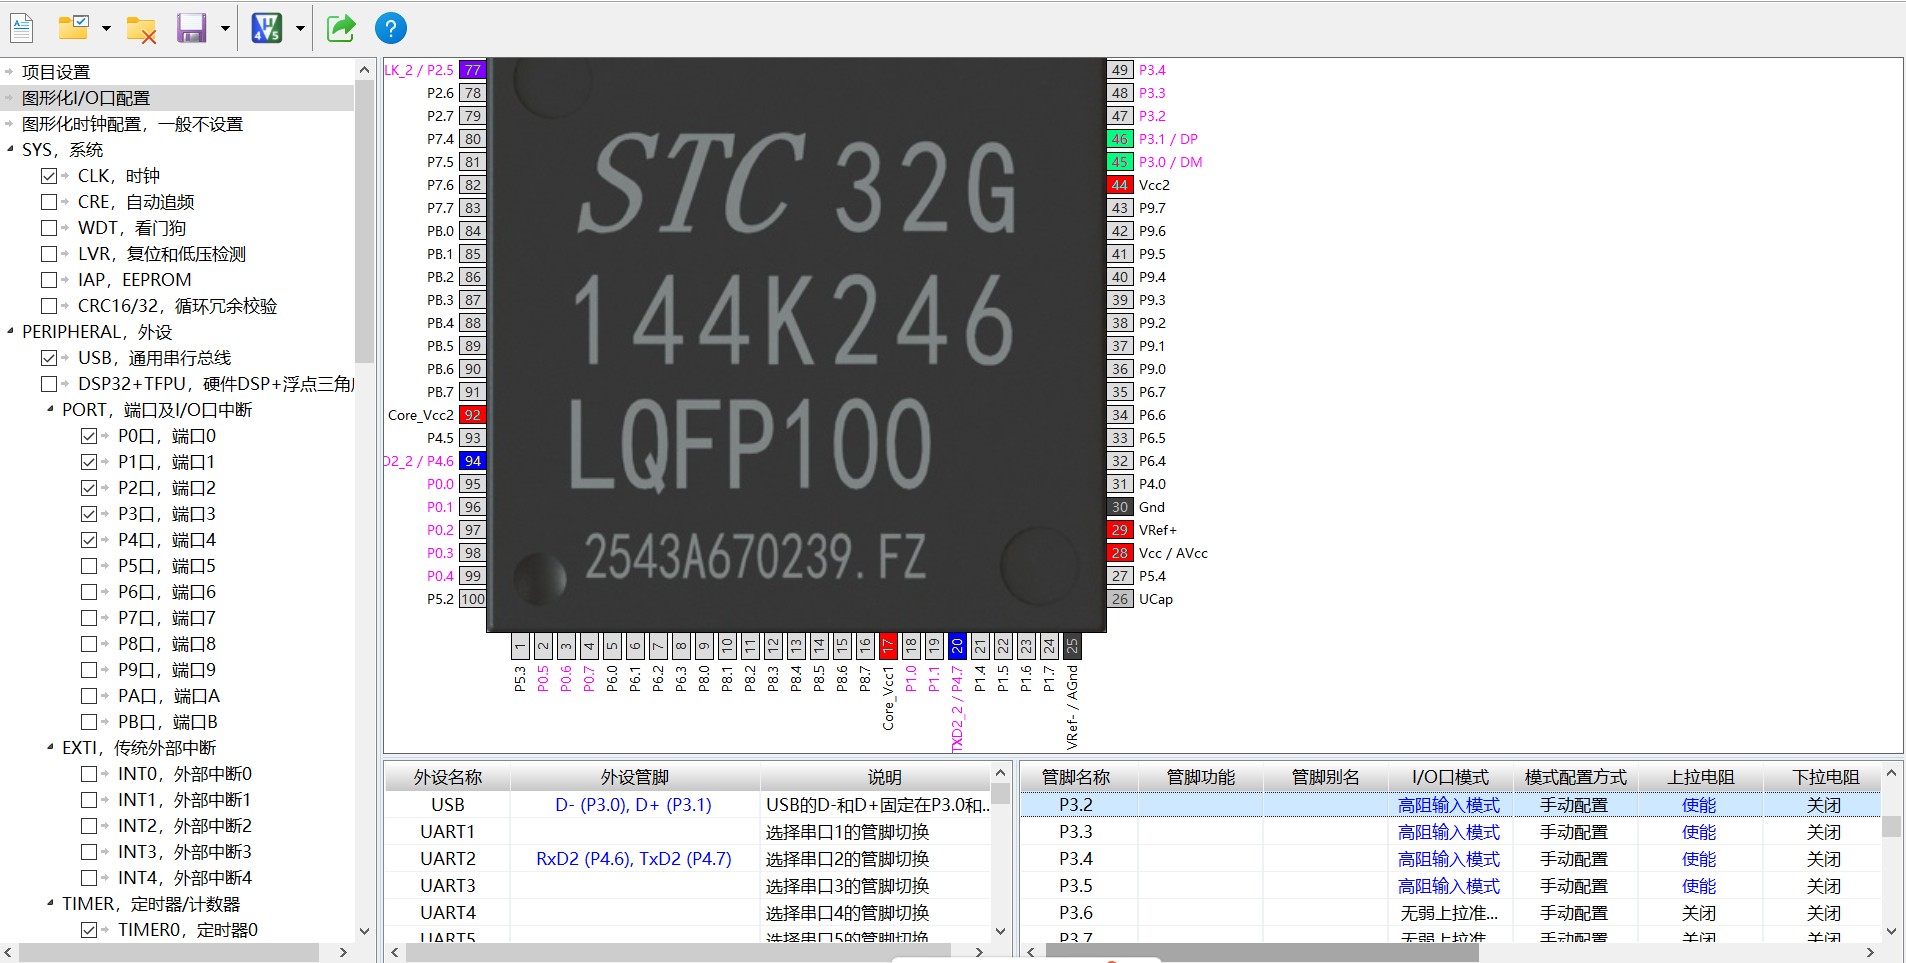Viewport: 1906px width, 963px height.
Task: Select red pin 44 Vcc2
Action: (x=1120, y=185)
